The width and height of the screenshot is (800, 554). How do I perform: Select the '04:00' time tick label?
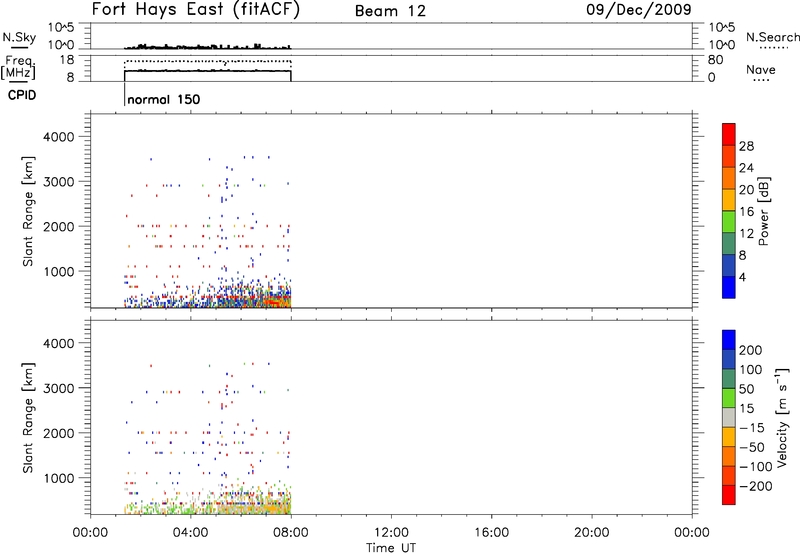pos(191,533)
